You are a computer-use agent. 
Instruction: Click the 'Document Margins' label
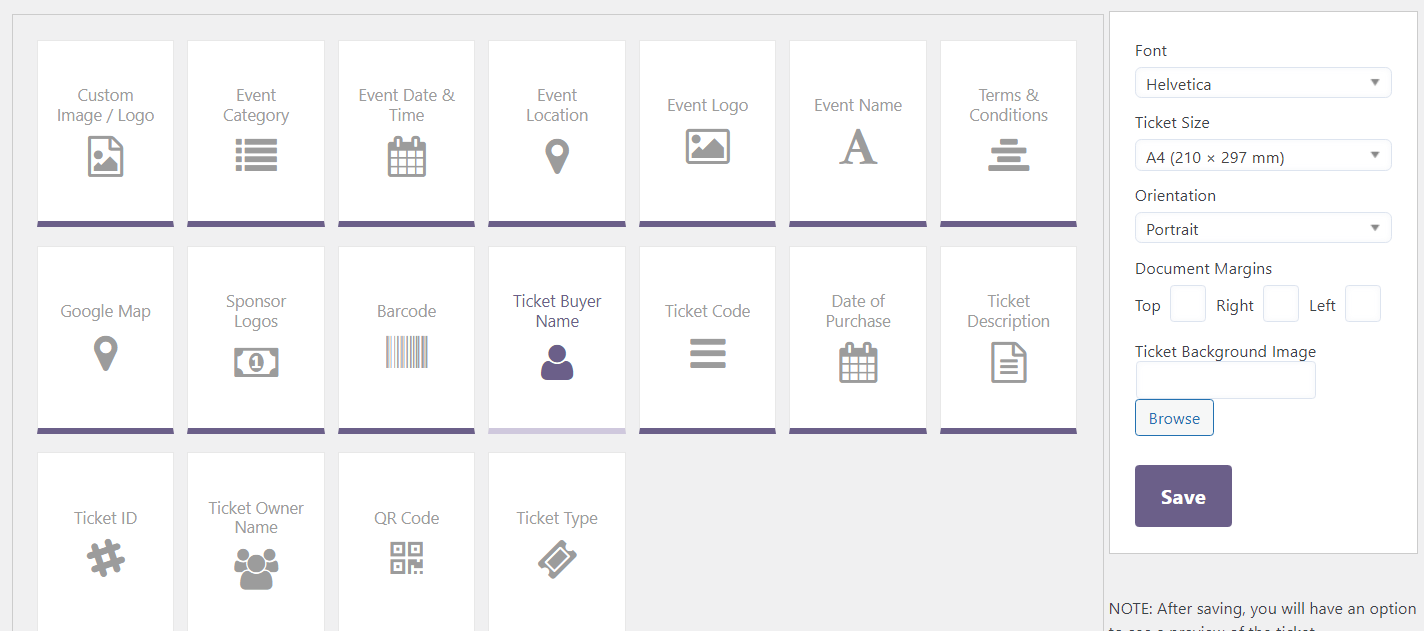(x=1204, y=268)
